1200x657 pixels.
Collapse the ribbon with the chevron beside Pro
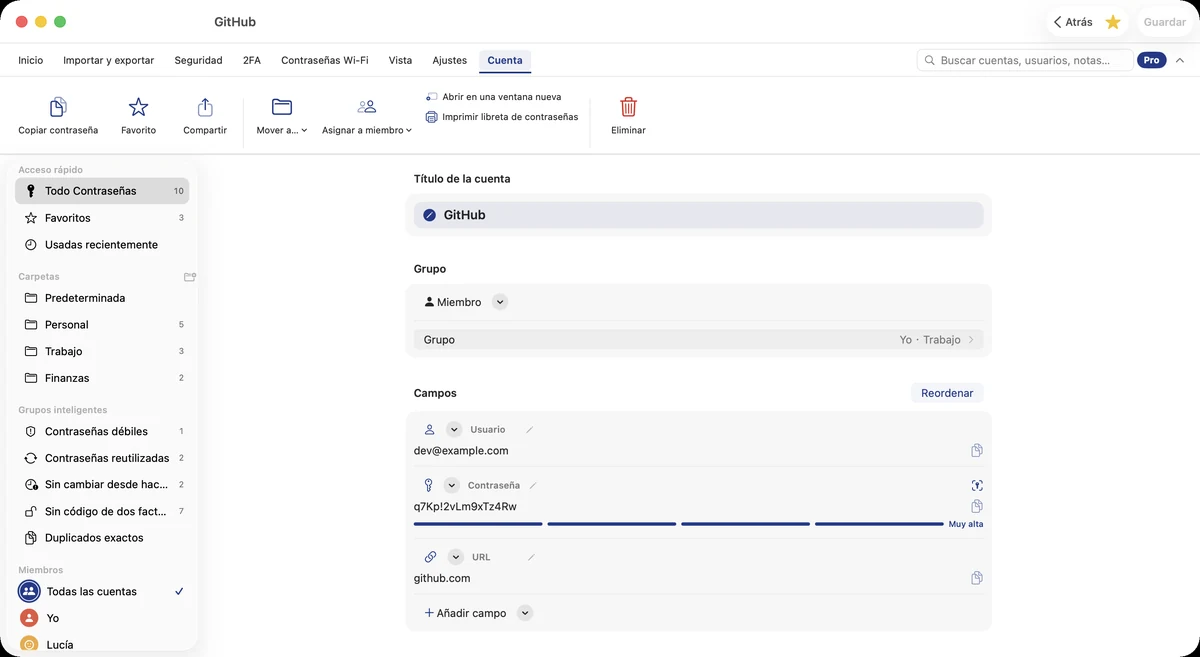pos(1180,60)
